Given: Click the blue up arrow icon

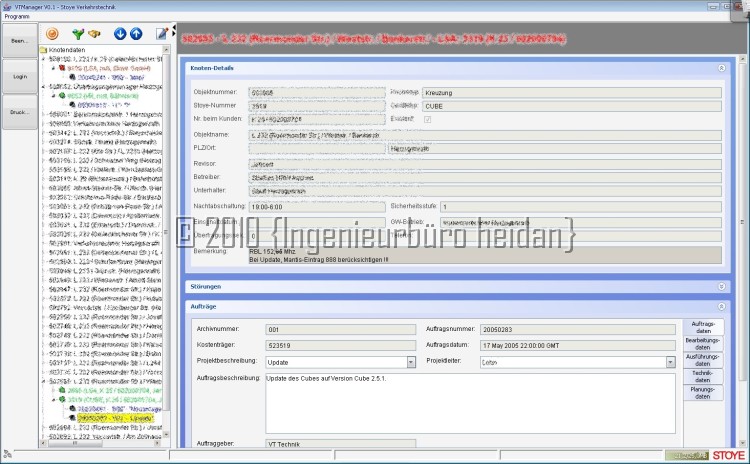Looking at the screenshot, I should 136,34.
